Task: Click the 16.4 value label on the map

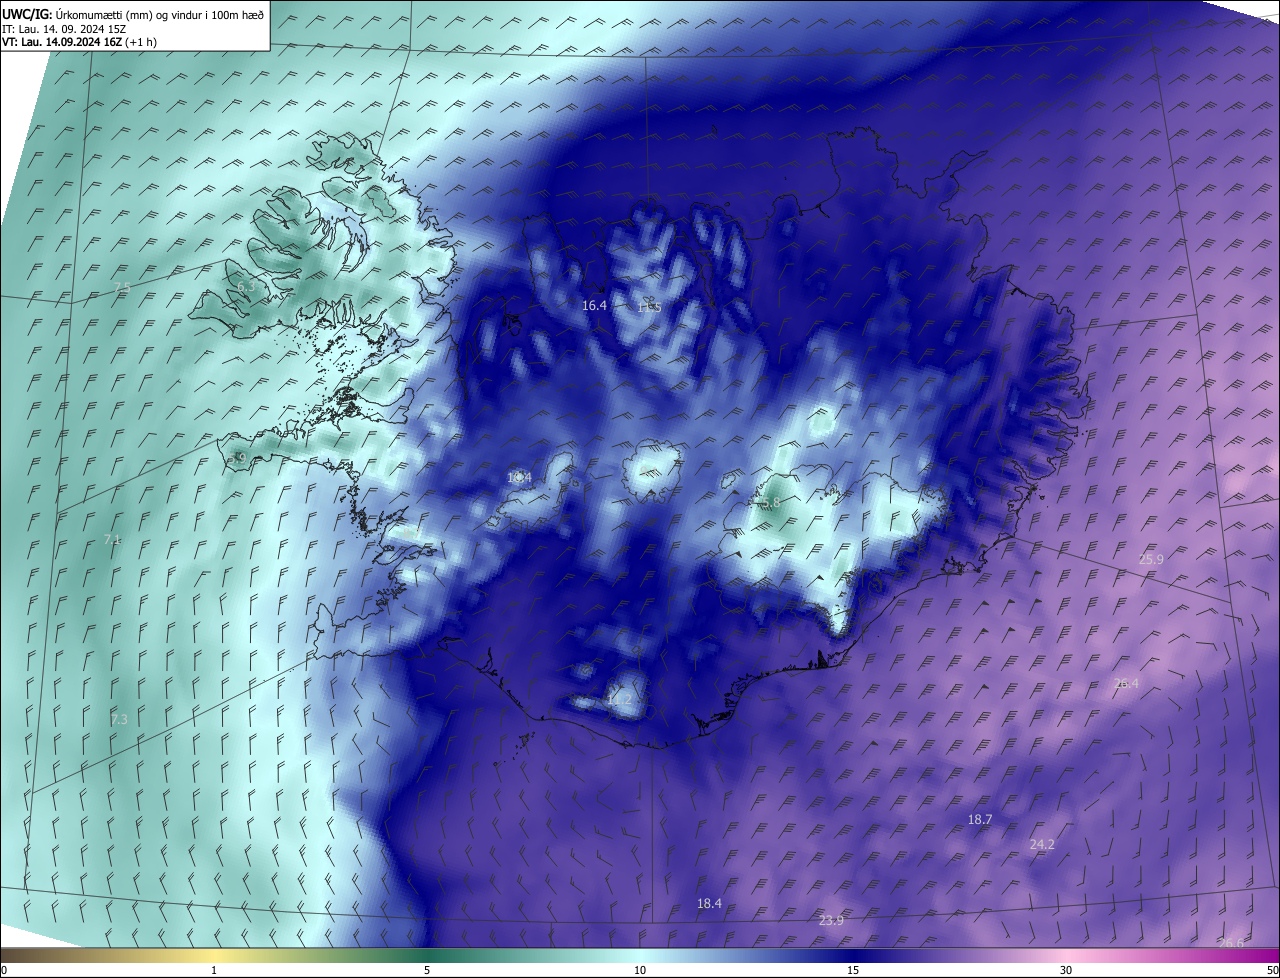Action: (595, 305)
